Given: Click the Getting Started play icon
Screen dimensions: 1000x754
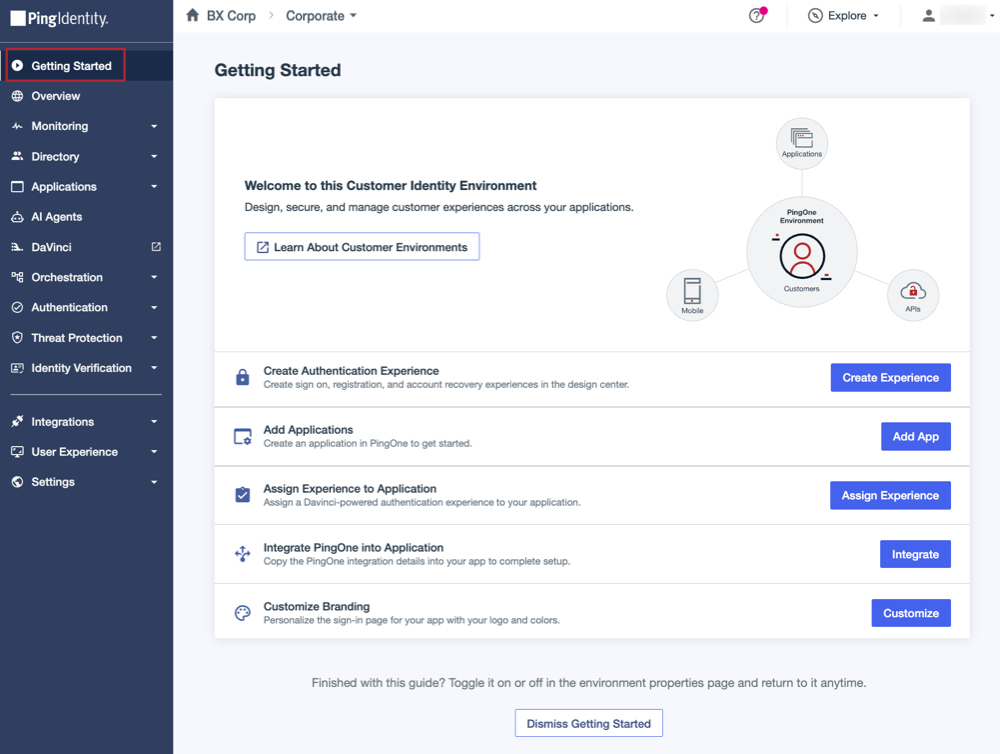Looking at the screenshot, I should pos(17,66).
